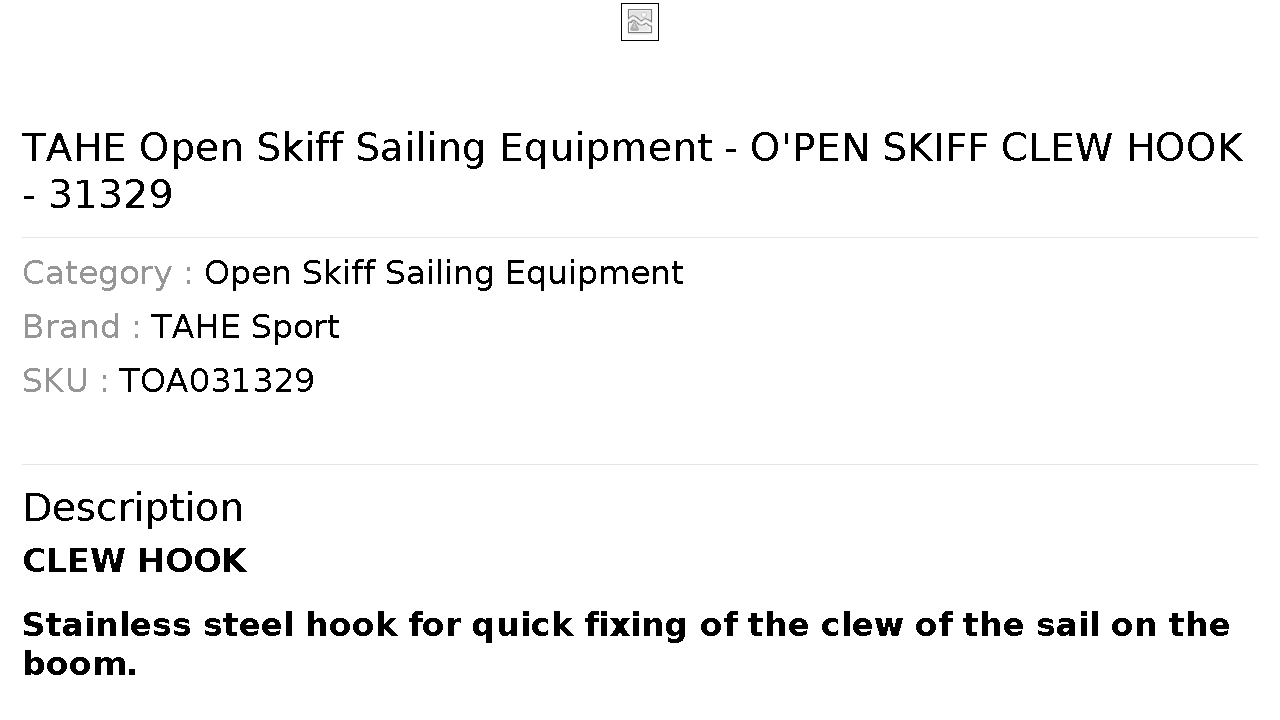Click "steel hook" in the bold description

300,625
